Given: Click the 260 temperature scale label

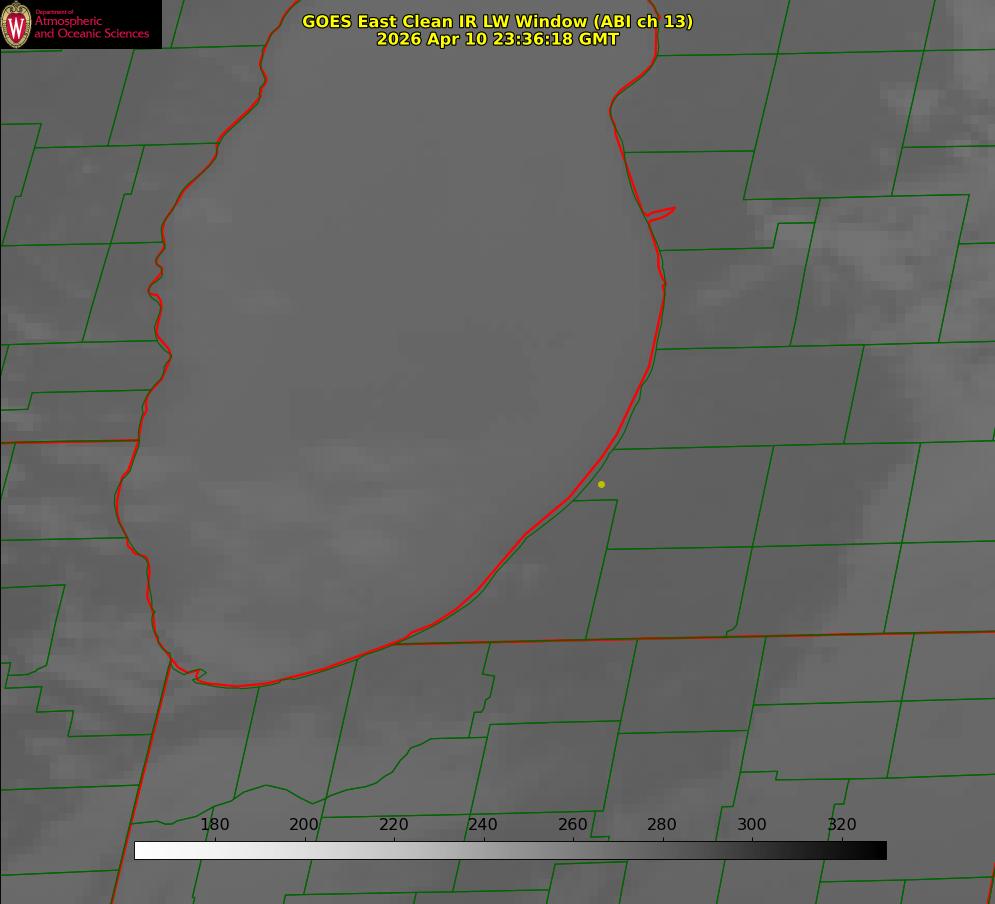Looking at the screenshot, I should point(572,824).
